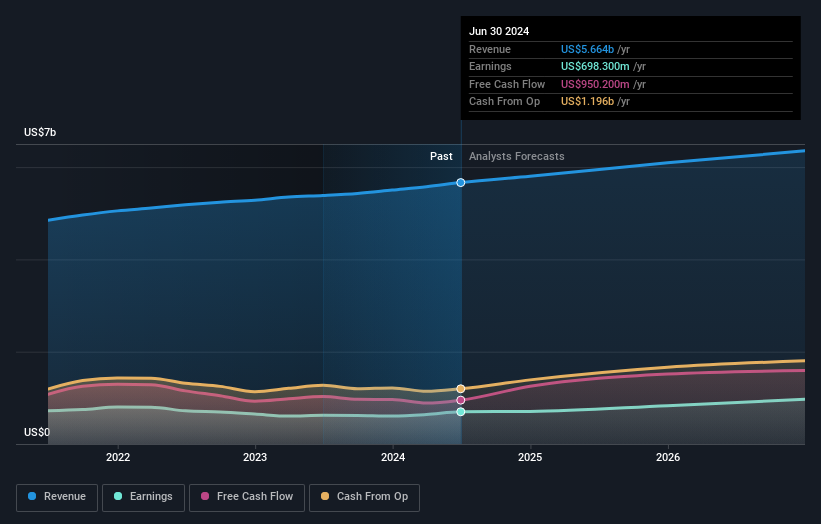Image resolution: width=821 pixels, height=524 pixels.
Task: Click the Free Cash Flow label in tooltip
Action: point(507,84)
